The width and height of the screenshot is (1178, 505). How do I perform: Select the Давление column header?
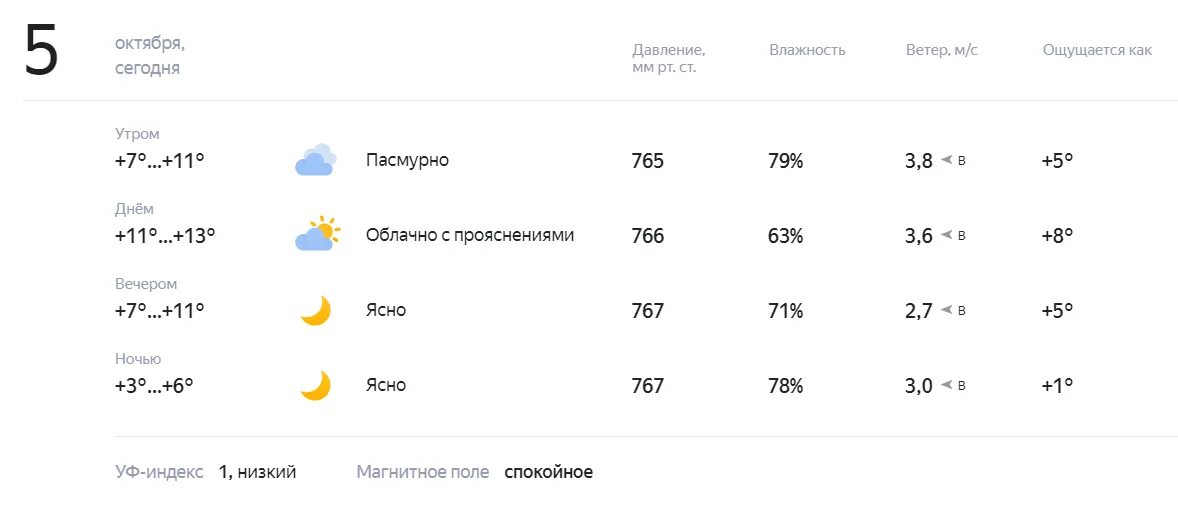pos(669,59)
